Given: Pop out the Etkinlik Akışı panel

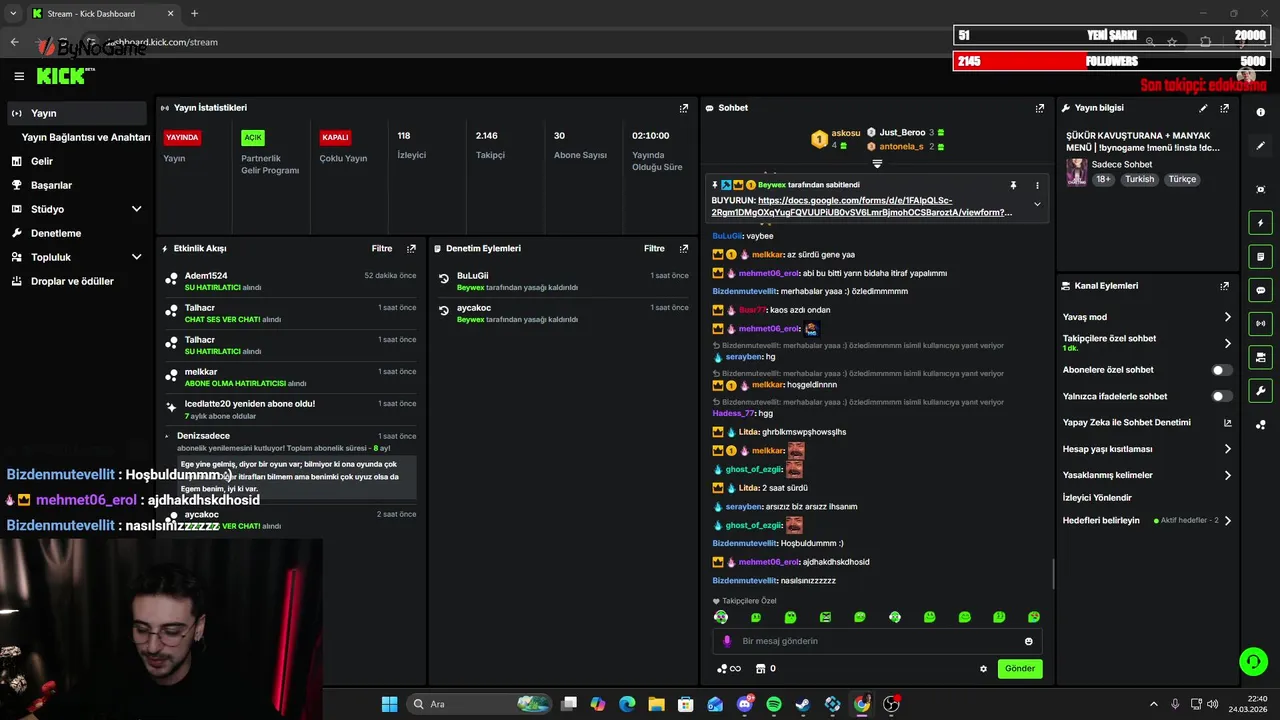Looking at the screenshot, I should [x=411, y=249].
